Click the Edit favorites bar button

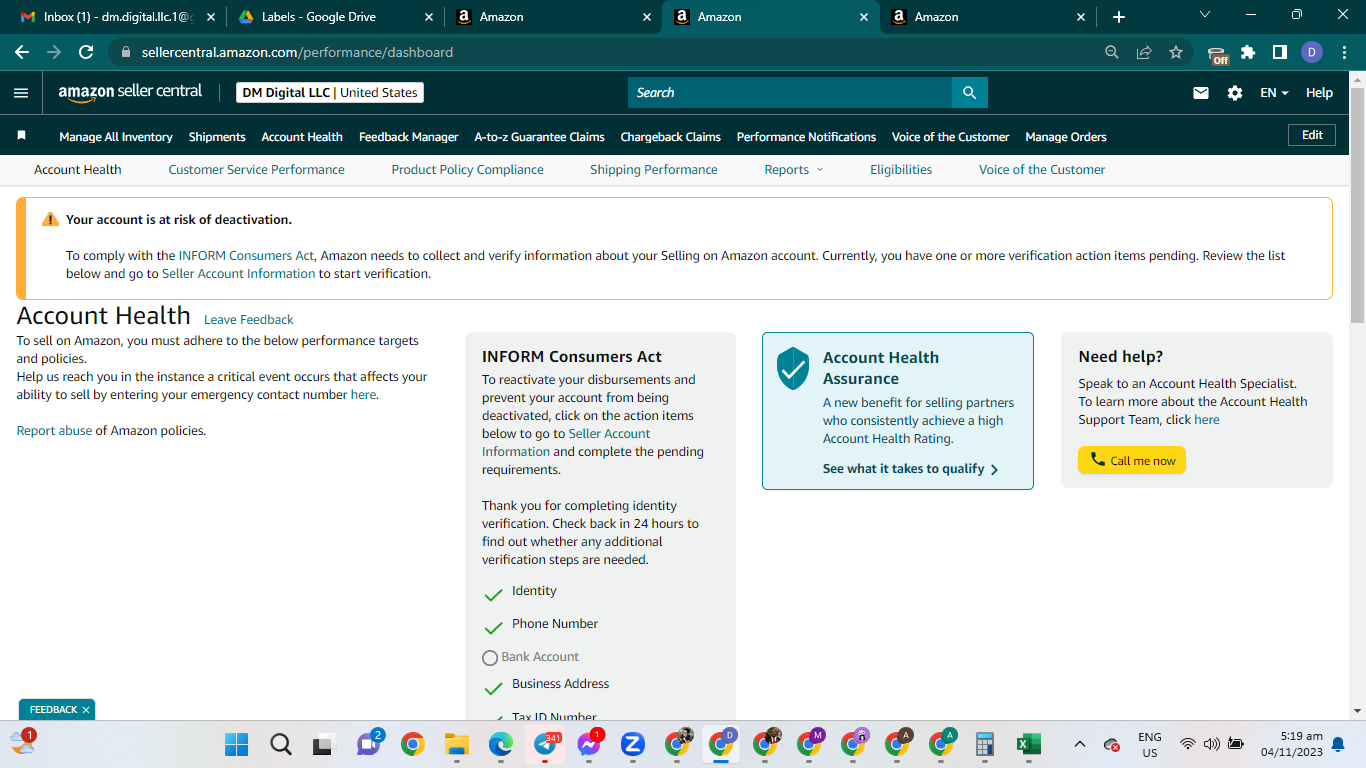coord(1312,135)
